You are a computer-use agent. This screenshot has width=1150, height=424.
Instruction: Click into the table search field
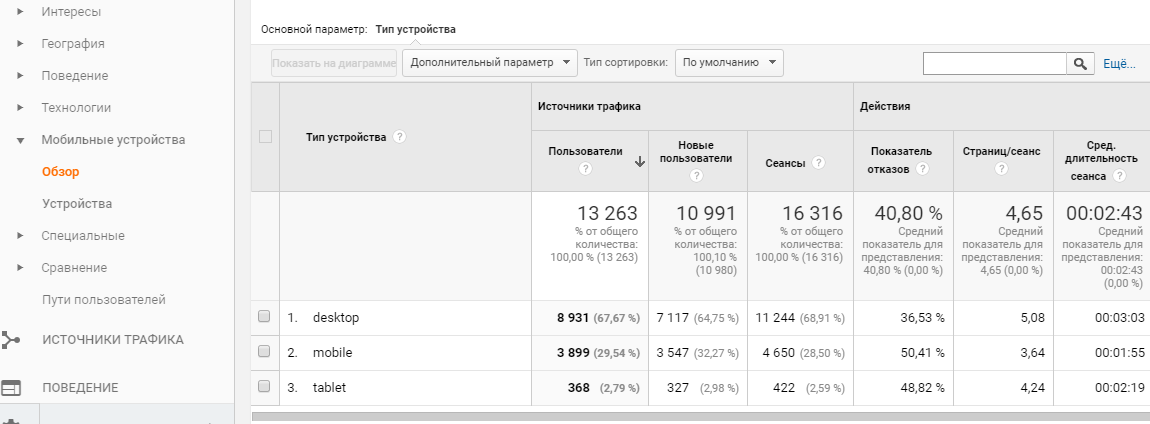tap(994, 64)
